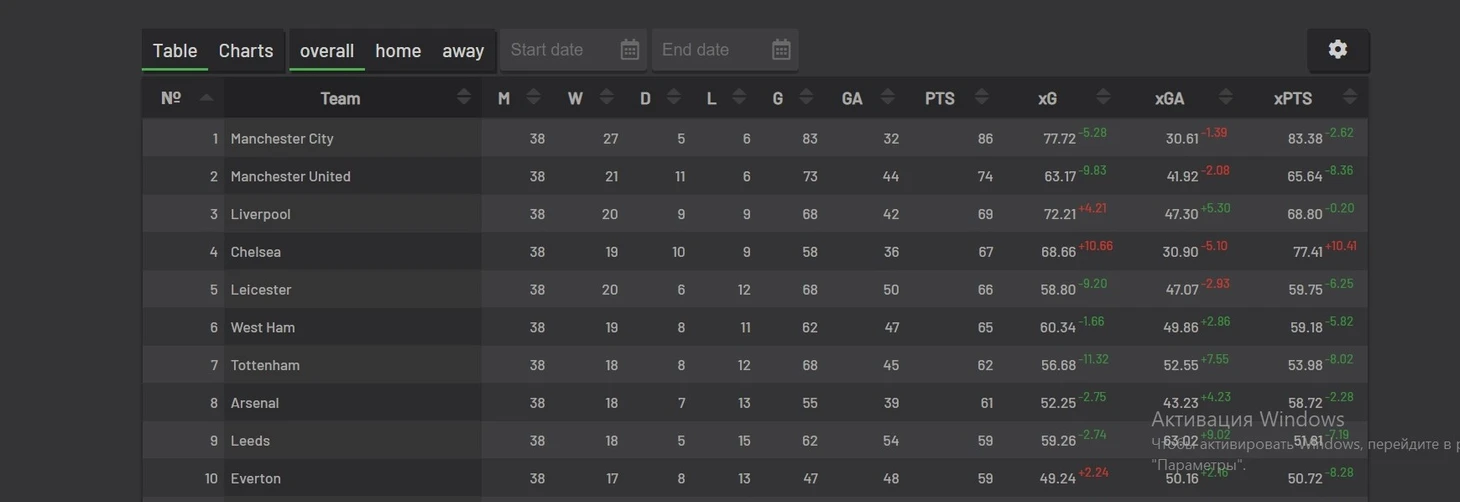Sort by goals against (GA) arrows

[887, 97]
